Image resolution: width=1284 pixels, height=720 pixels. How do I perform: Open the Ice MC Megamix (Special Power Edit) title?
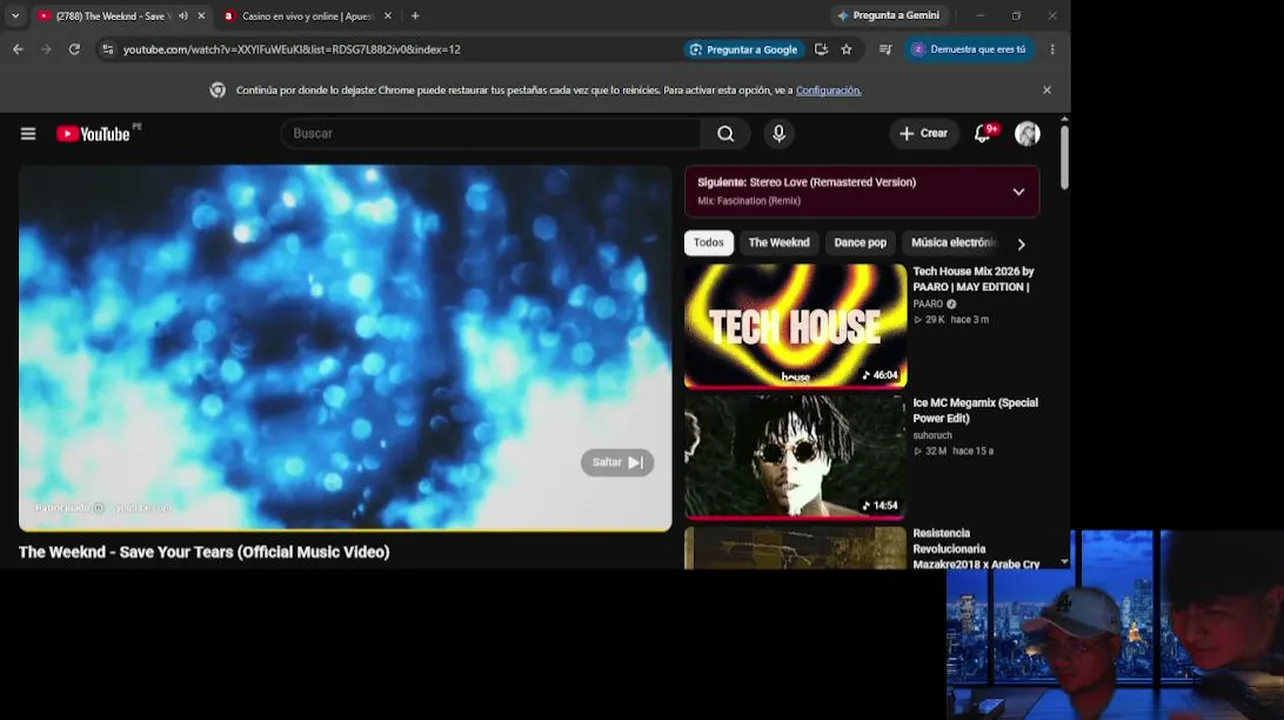(x=975, y=410)
